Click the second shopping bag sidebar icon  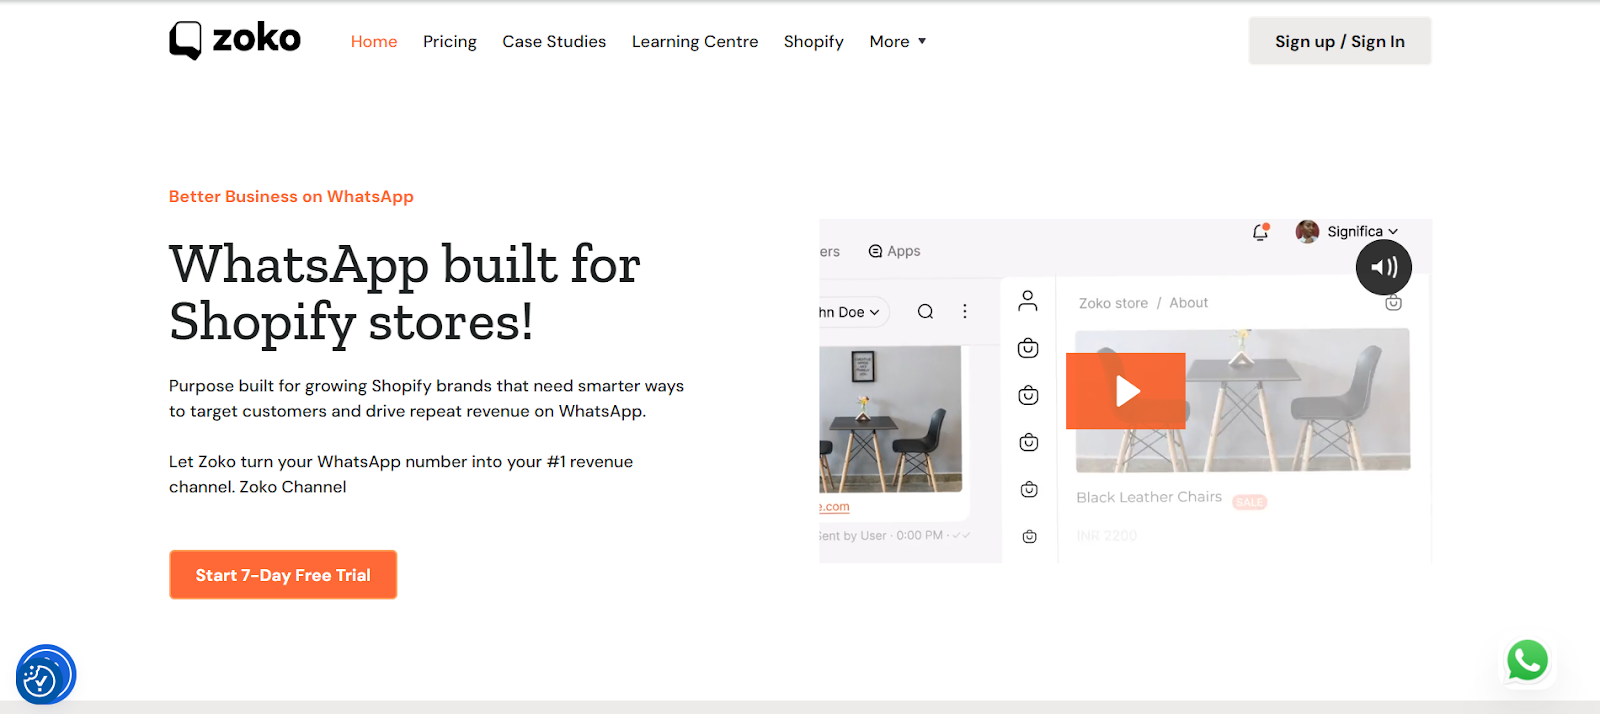pos(1028,395)
